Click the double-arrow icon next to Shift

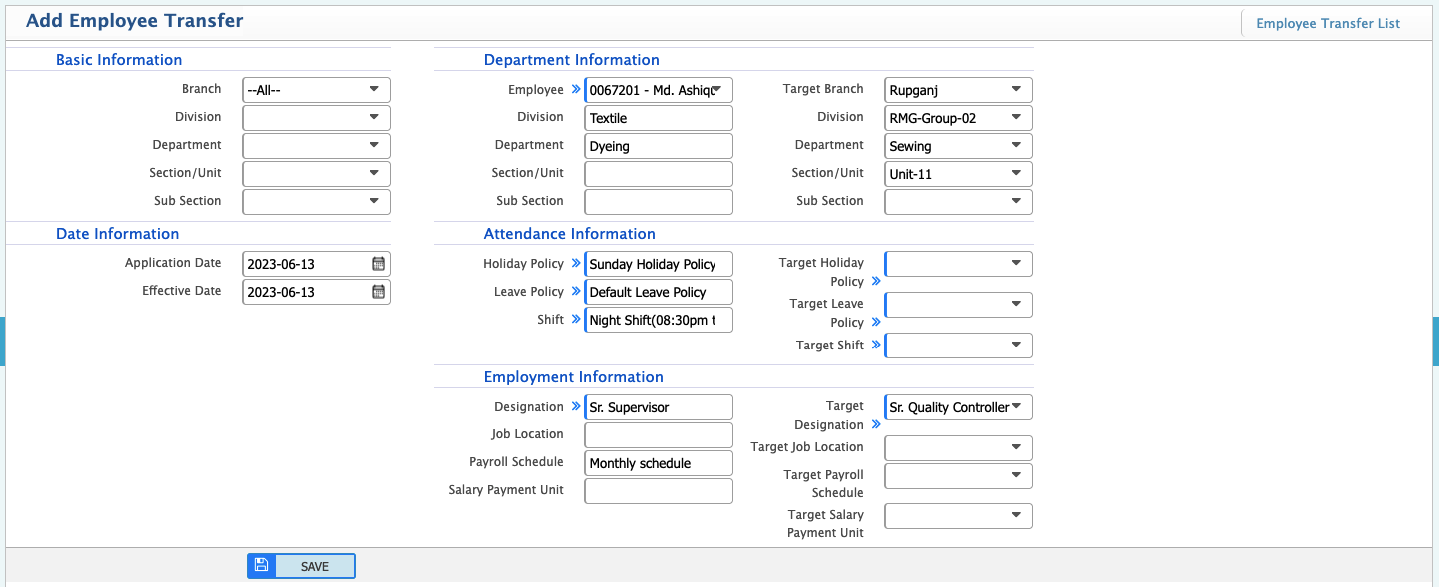click(x=575, y=320)
